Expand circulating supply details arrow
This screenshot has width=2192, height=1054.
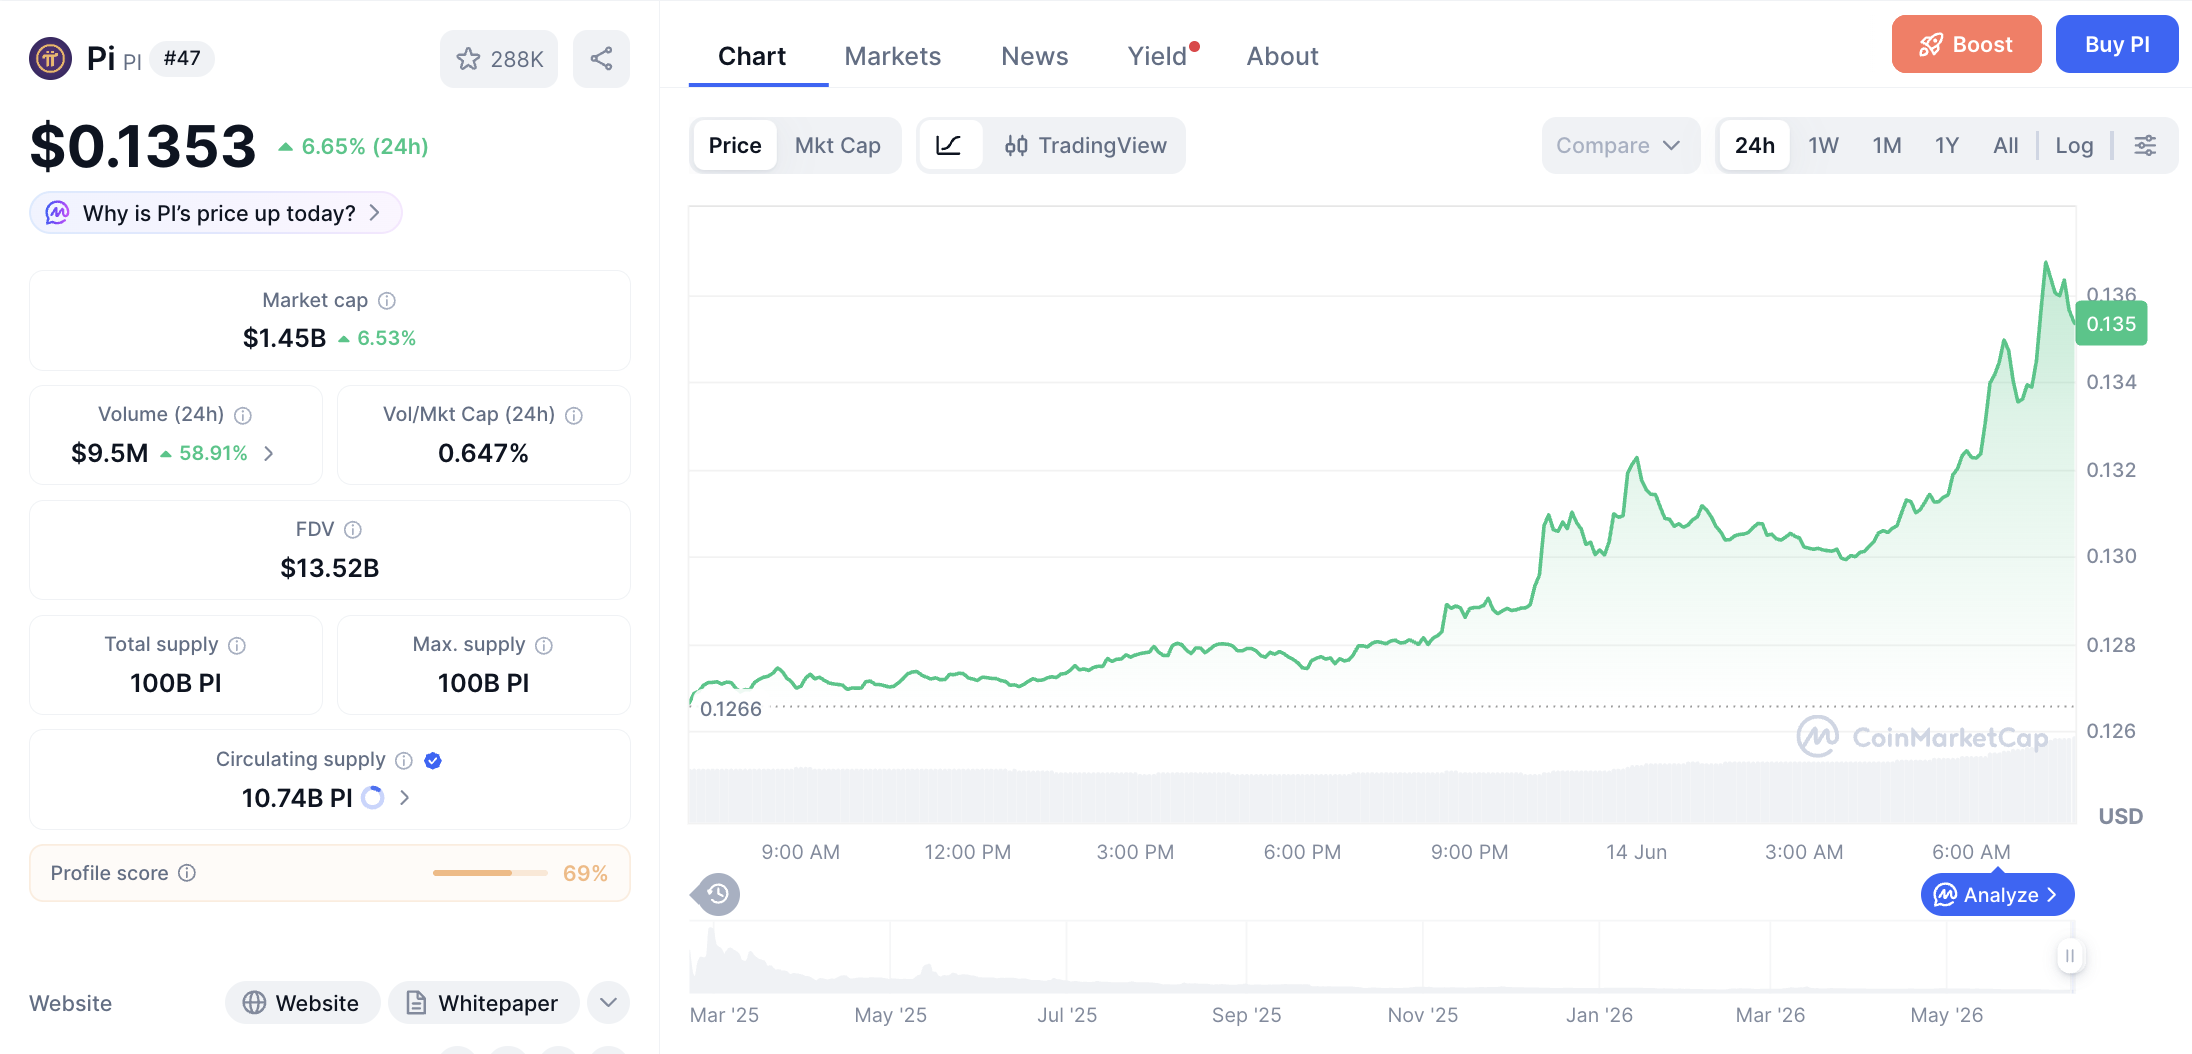pyautogui.click(x=405, y=798)
